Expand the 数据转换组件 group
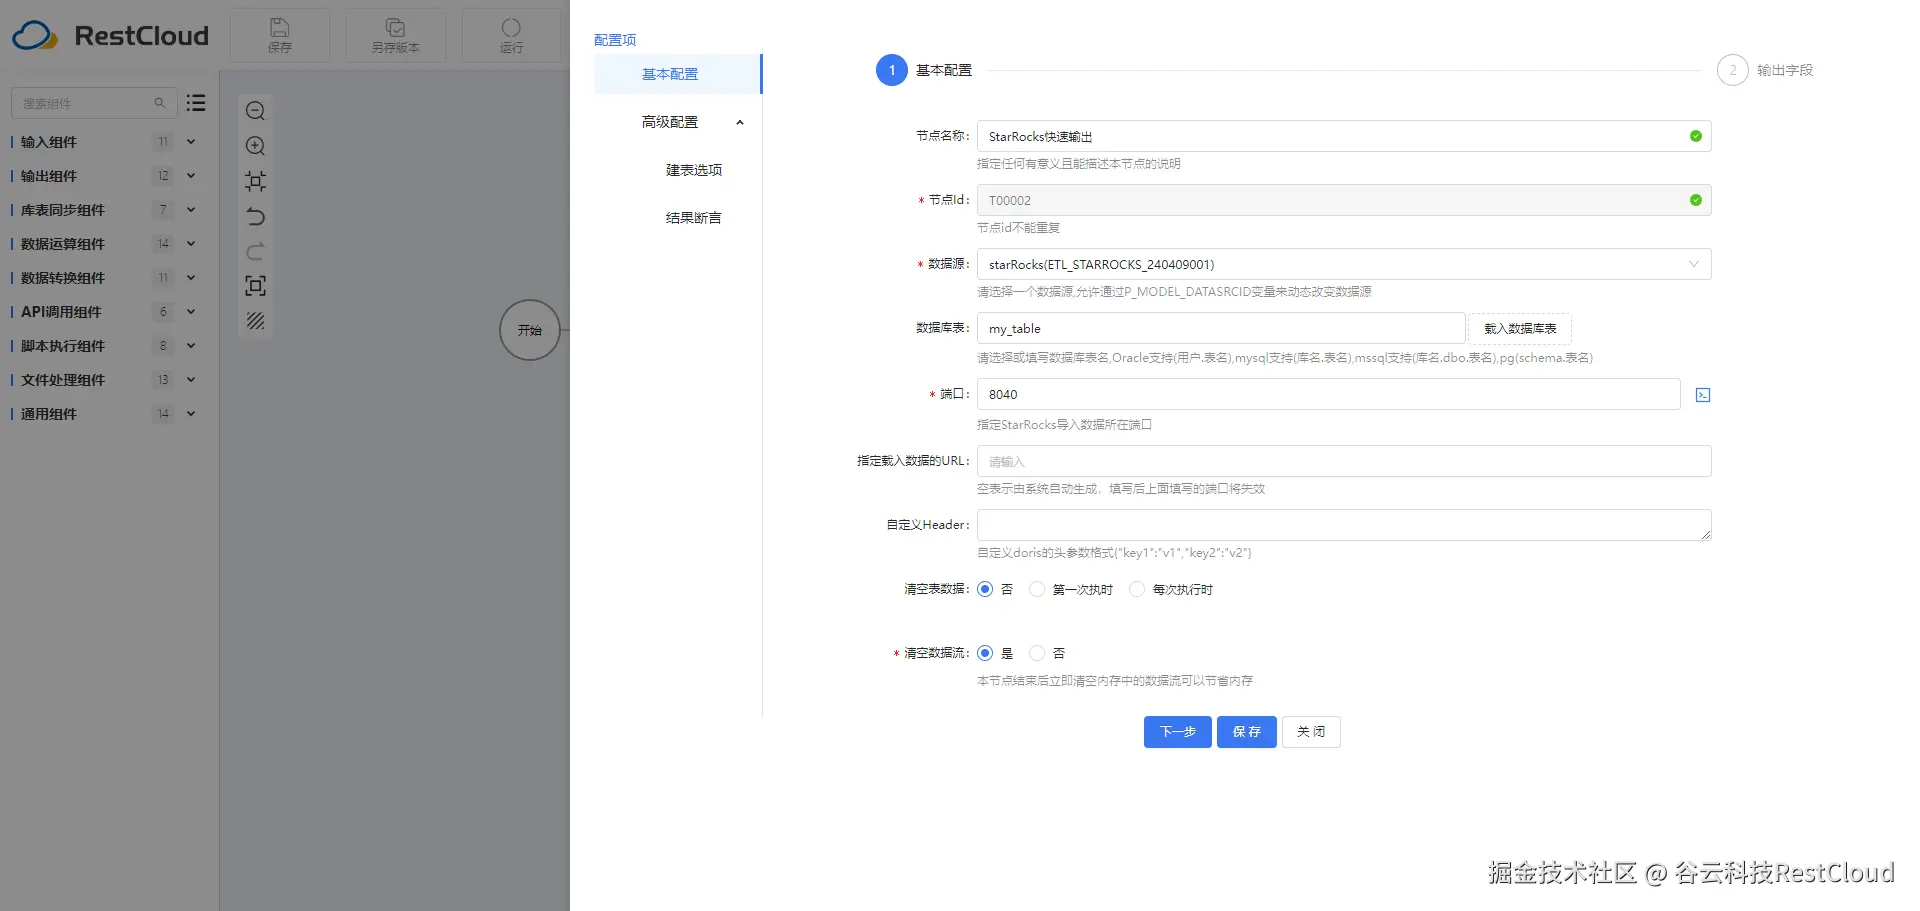 [x=191, y=278]
